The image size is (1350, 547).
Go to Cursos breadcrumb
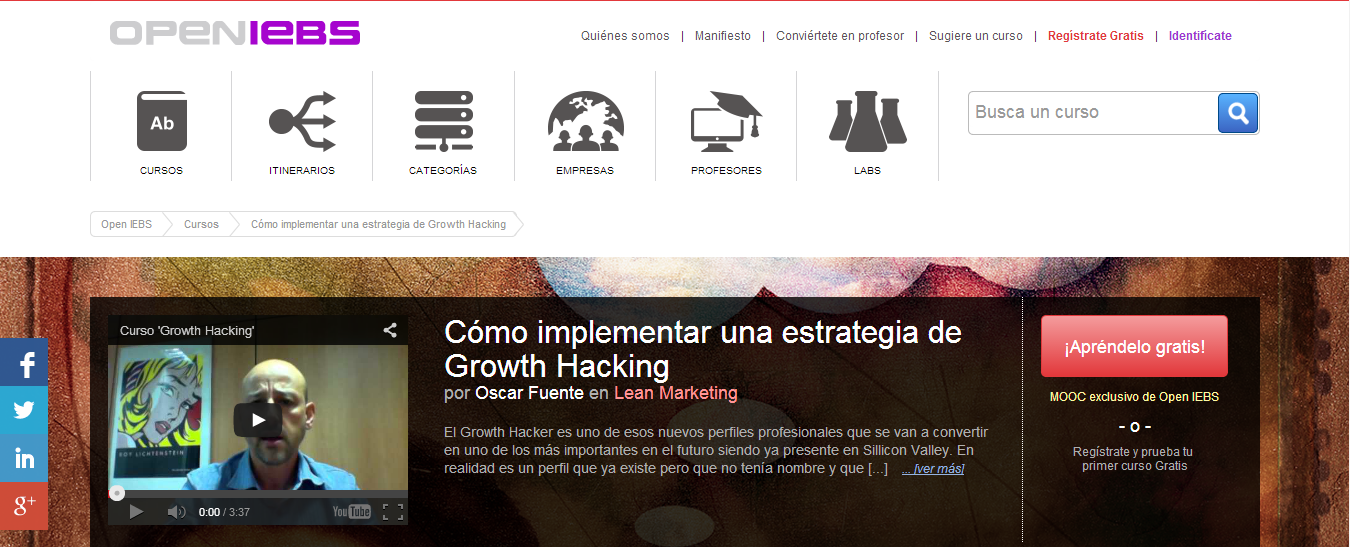point(201,224)
